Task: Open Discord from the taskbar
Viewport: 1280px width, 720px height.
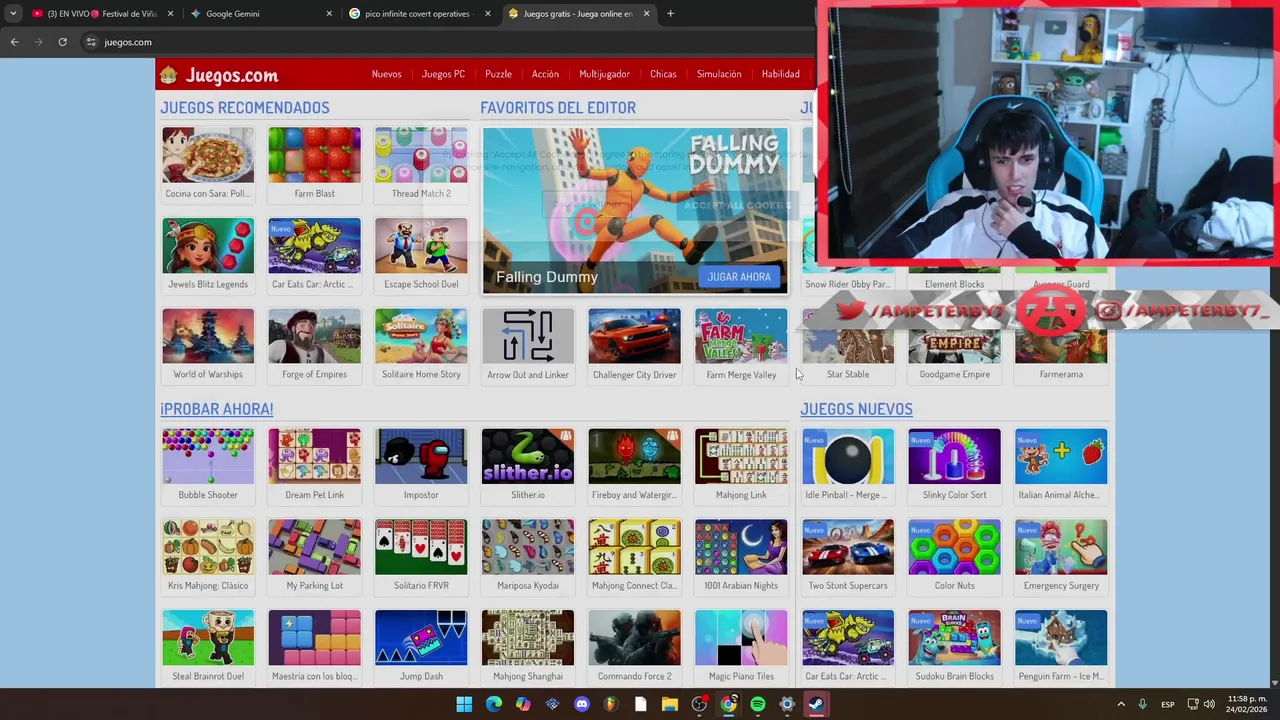Action: tap(582, 704)
